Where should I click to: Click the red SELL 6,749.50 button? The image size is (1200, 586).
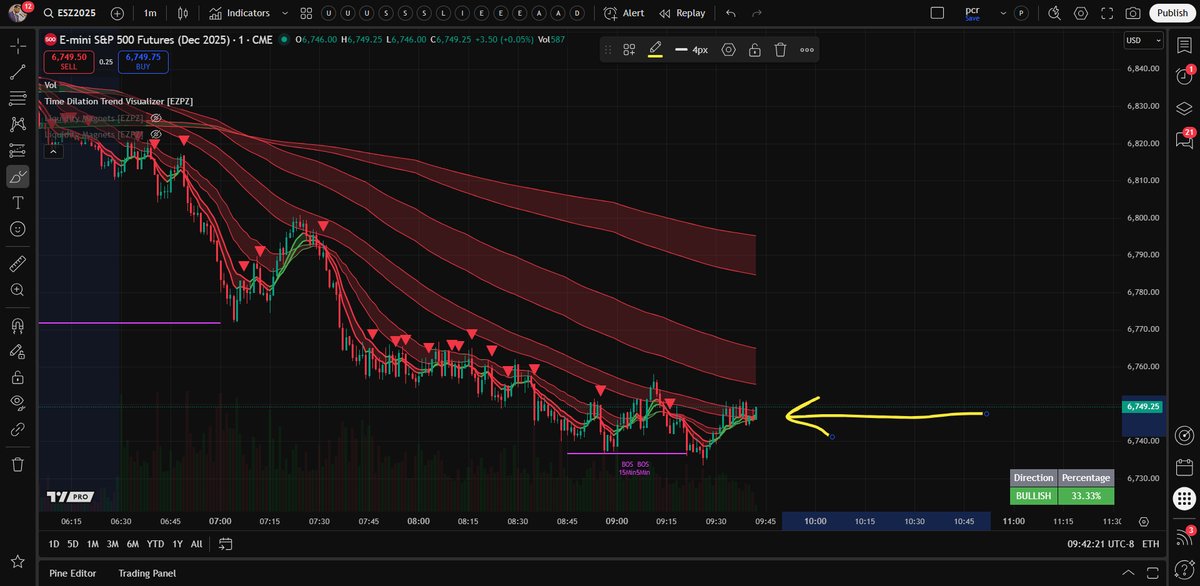click(x=69, y=62)
